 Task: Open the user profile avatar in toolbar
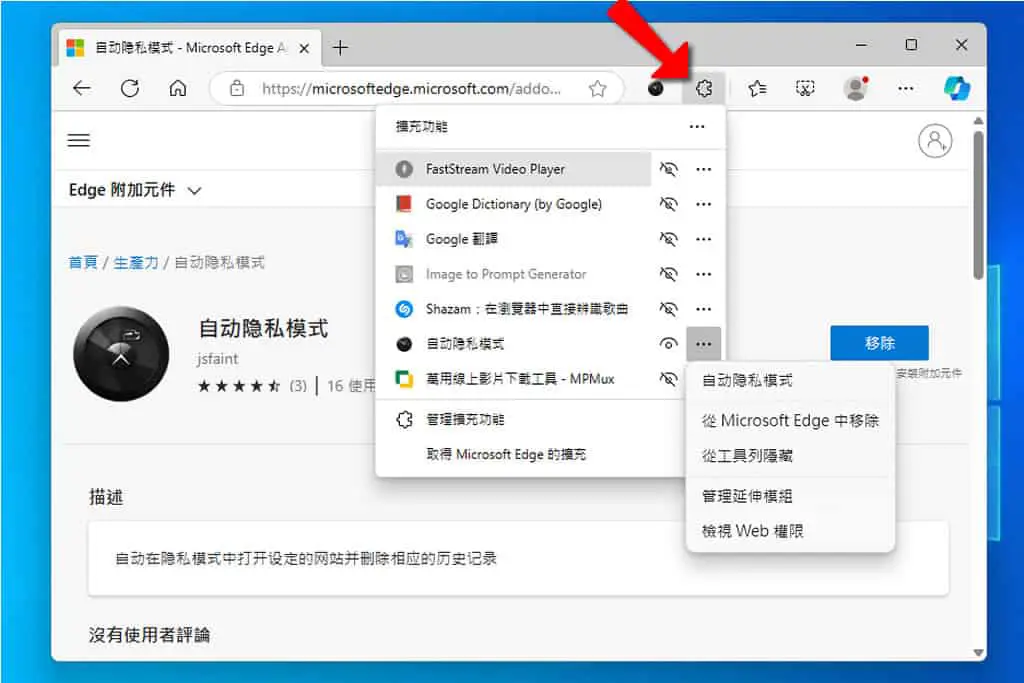pos(856,88)
